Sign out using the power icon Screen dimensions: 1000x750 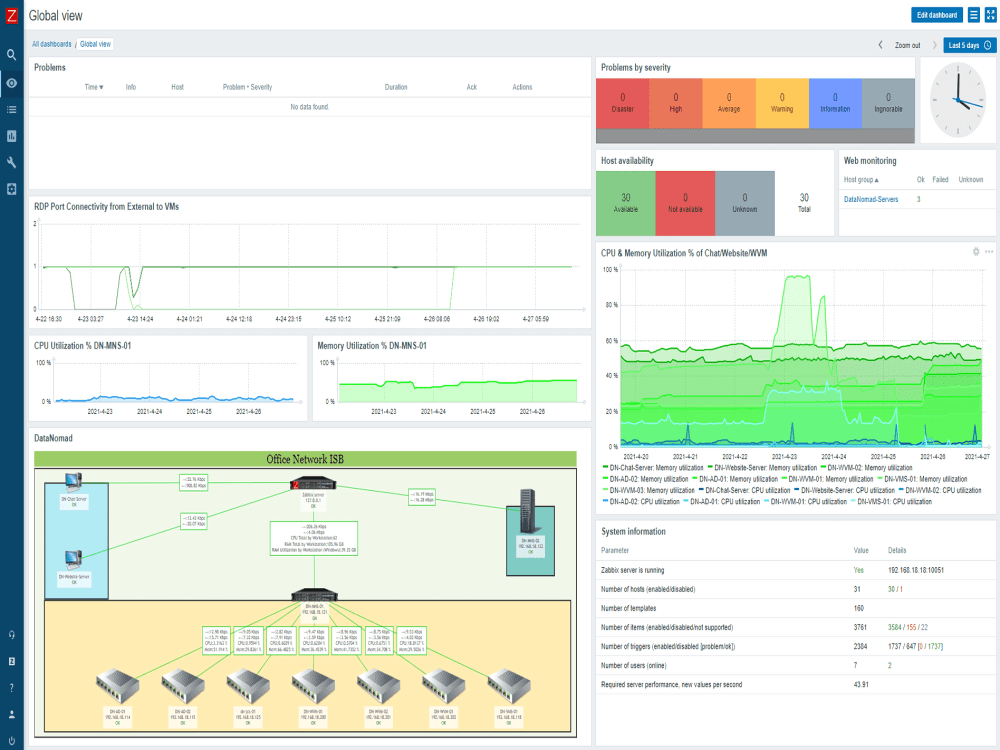tap(11, 740)
